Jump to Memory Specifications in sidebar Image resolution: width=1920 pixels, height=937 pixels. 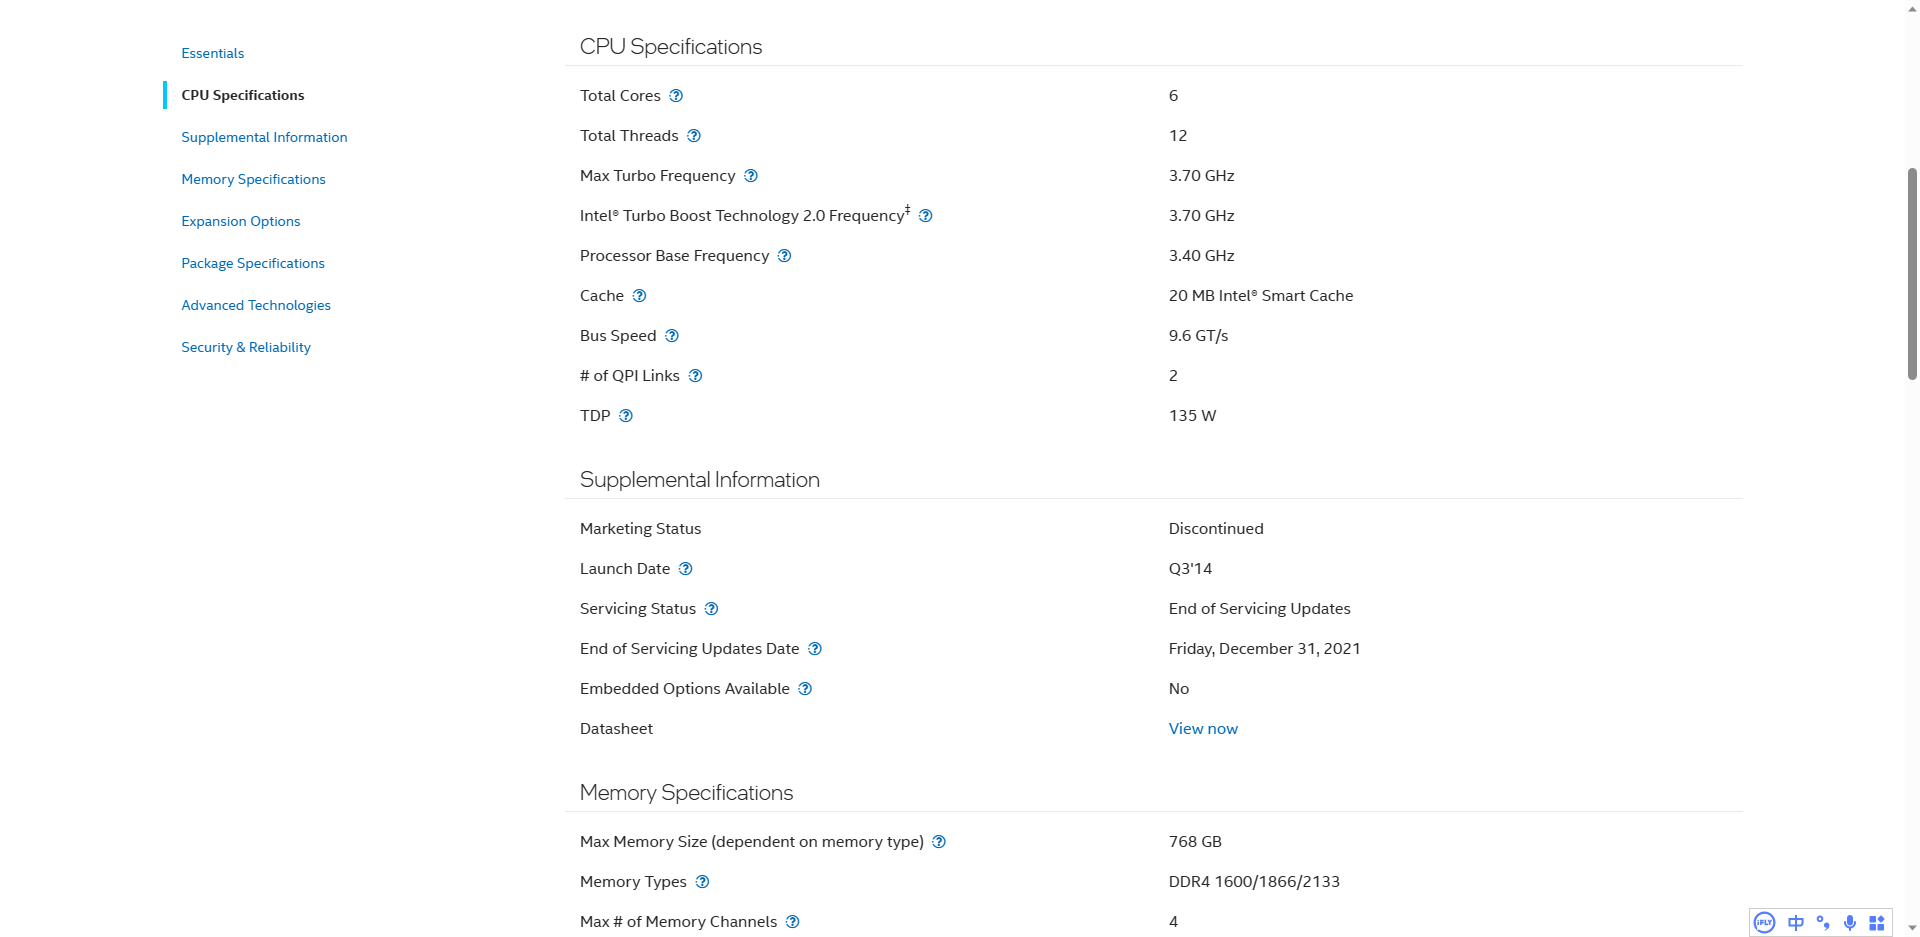pyautogui.click(x=254, y=179)
